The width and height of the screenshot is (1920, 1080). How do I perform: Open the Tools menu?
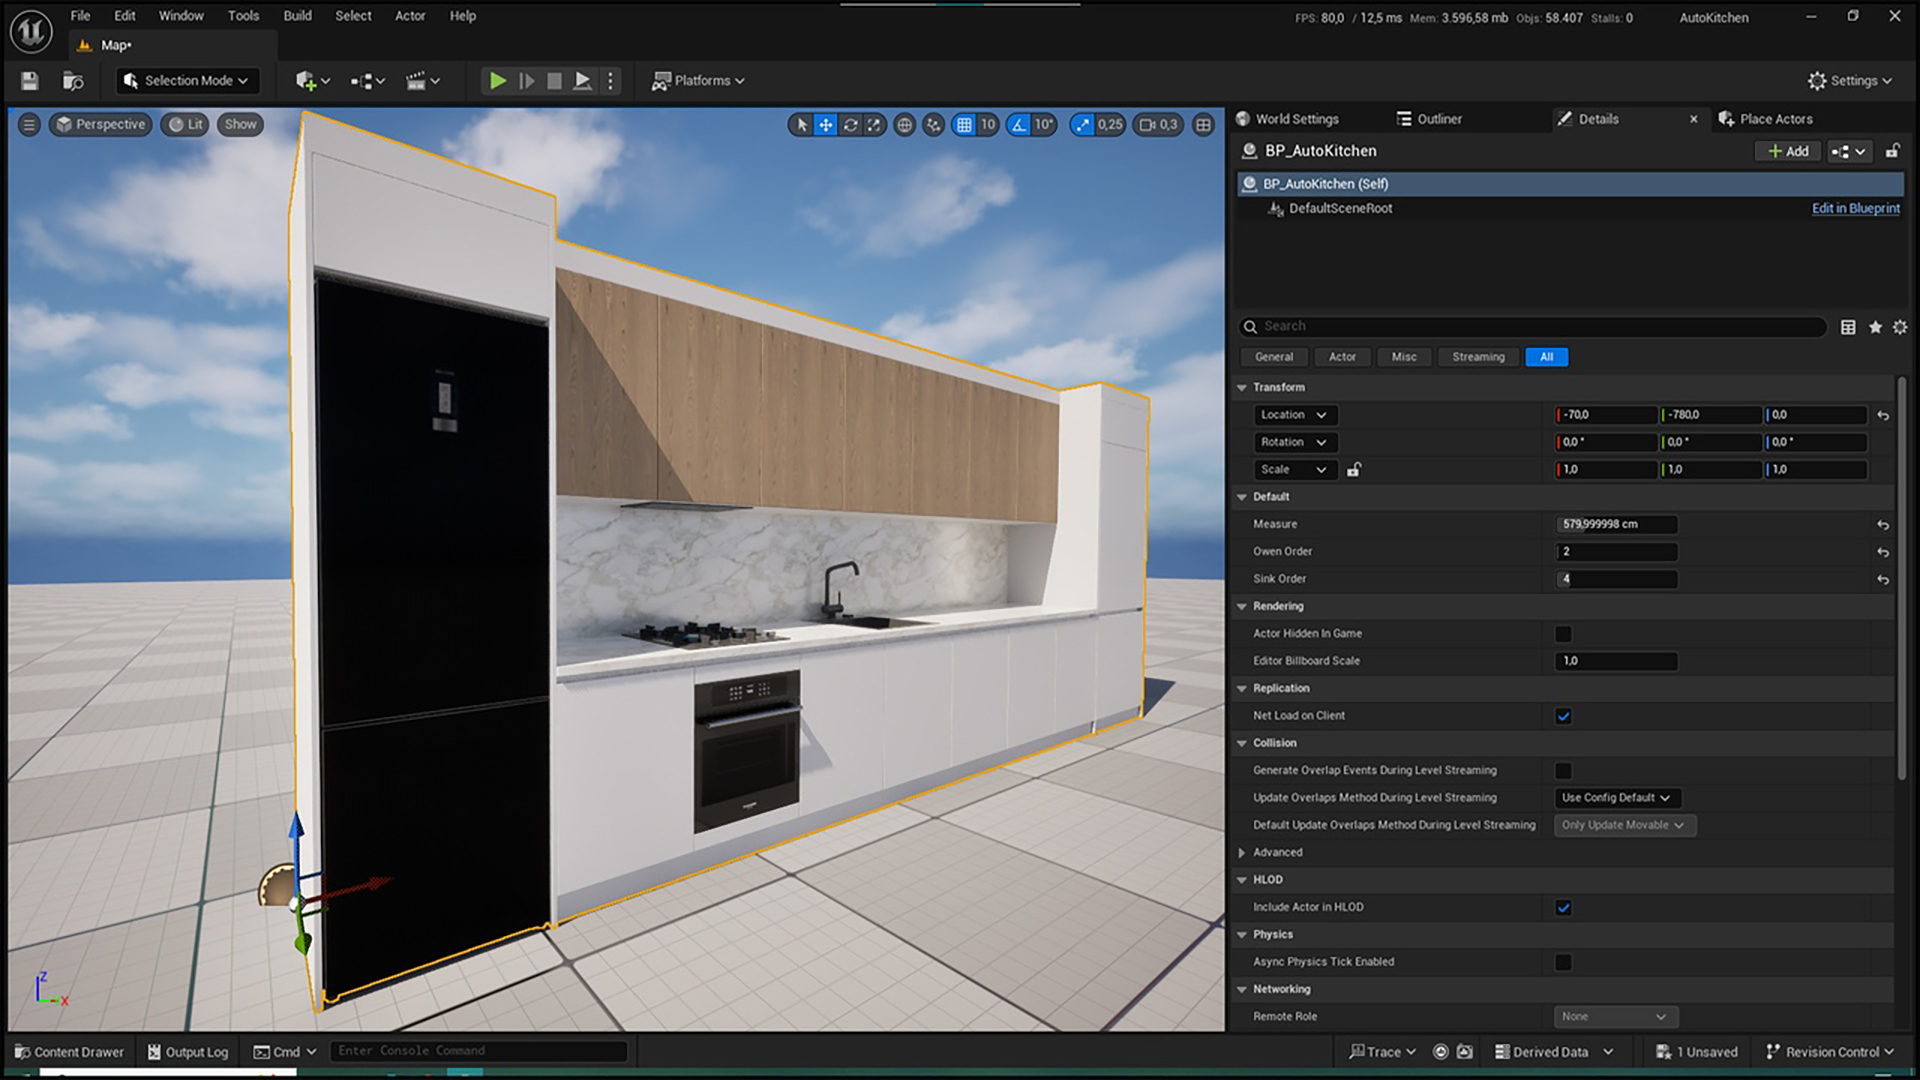(243, 16)
